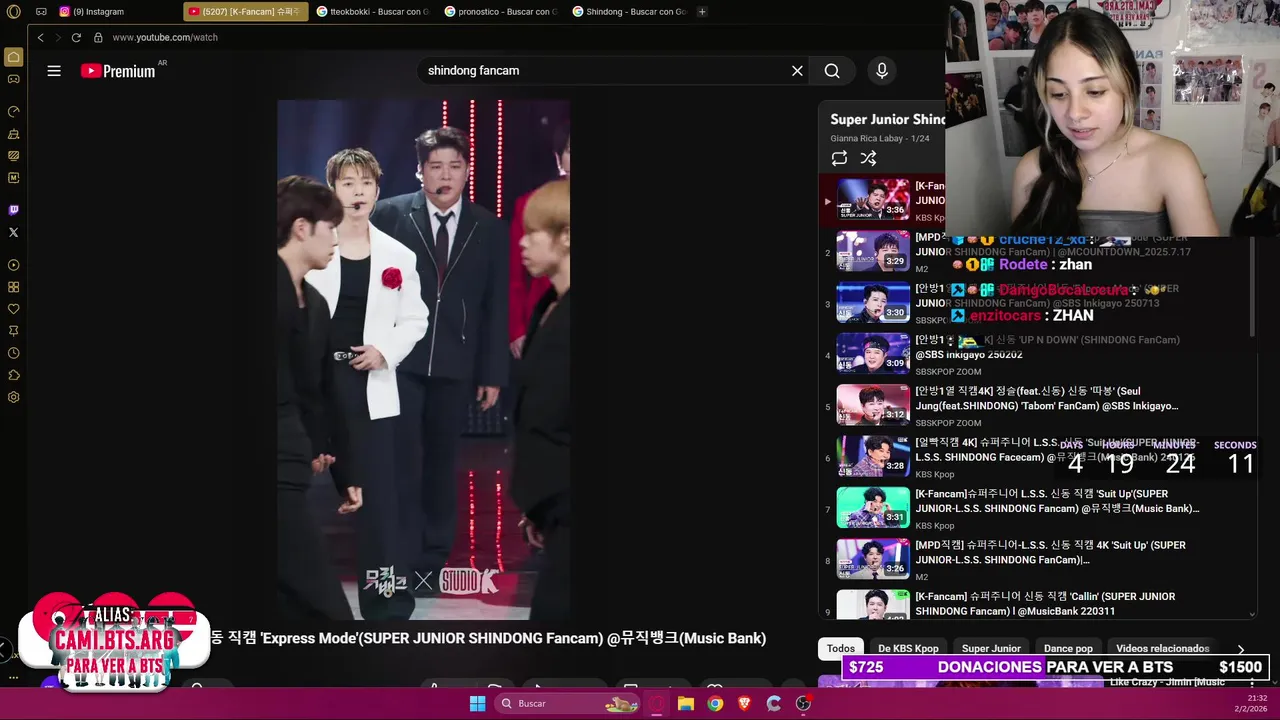Open the striped panel sidebar icon

[x=13, y=156]
